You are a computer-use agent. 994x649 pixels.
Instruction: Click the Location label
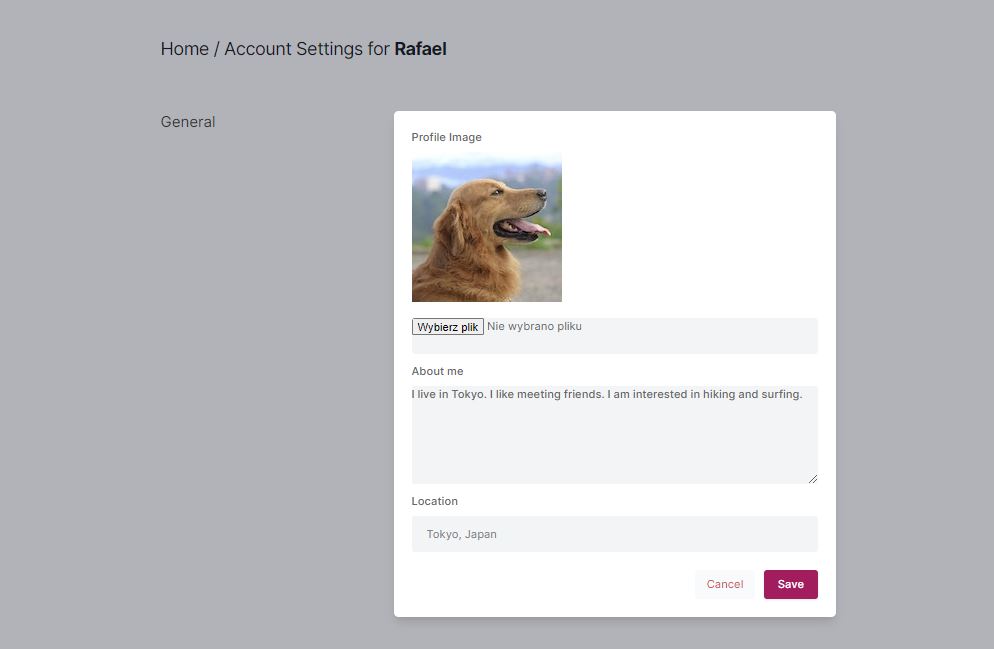435,501
